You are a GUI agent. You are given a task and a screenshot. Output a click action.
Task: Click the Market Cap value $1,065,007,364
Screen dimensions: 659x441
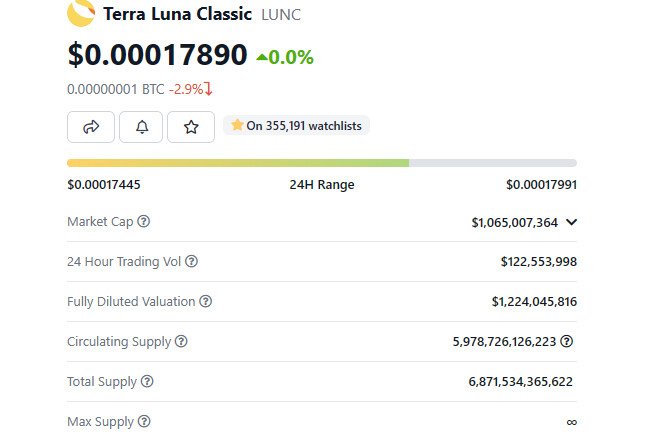click(x=514, y=223)
